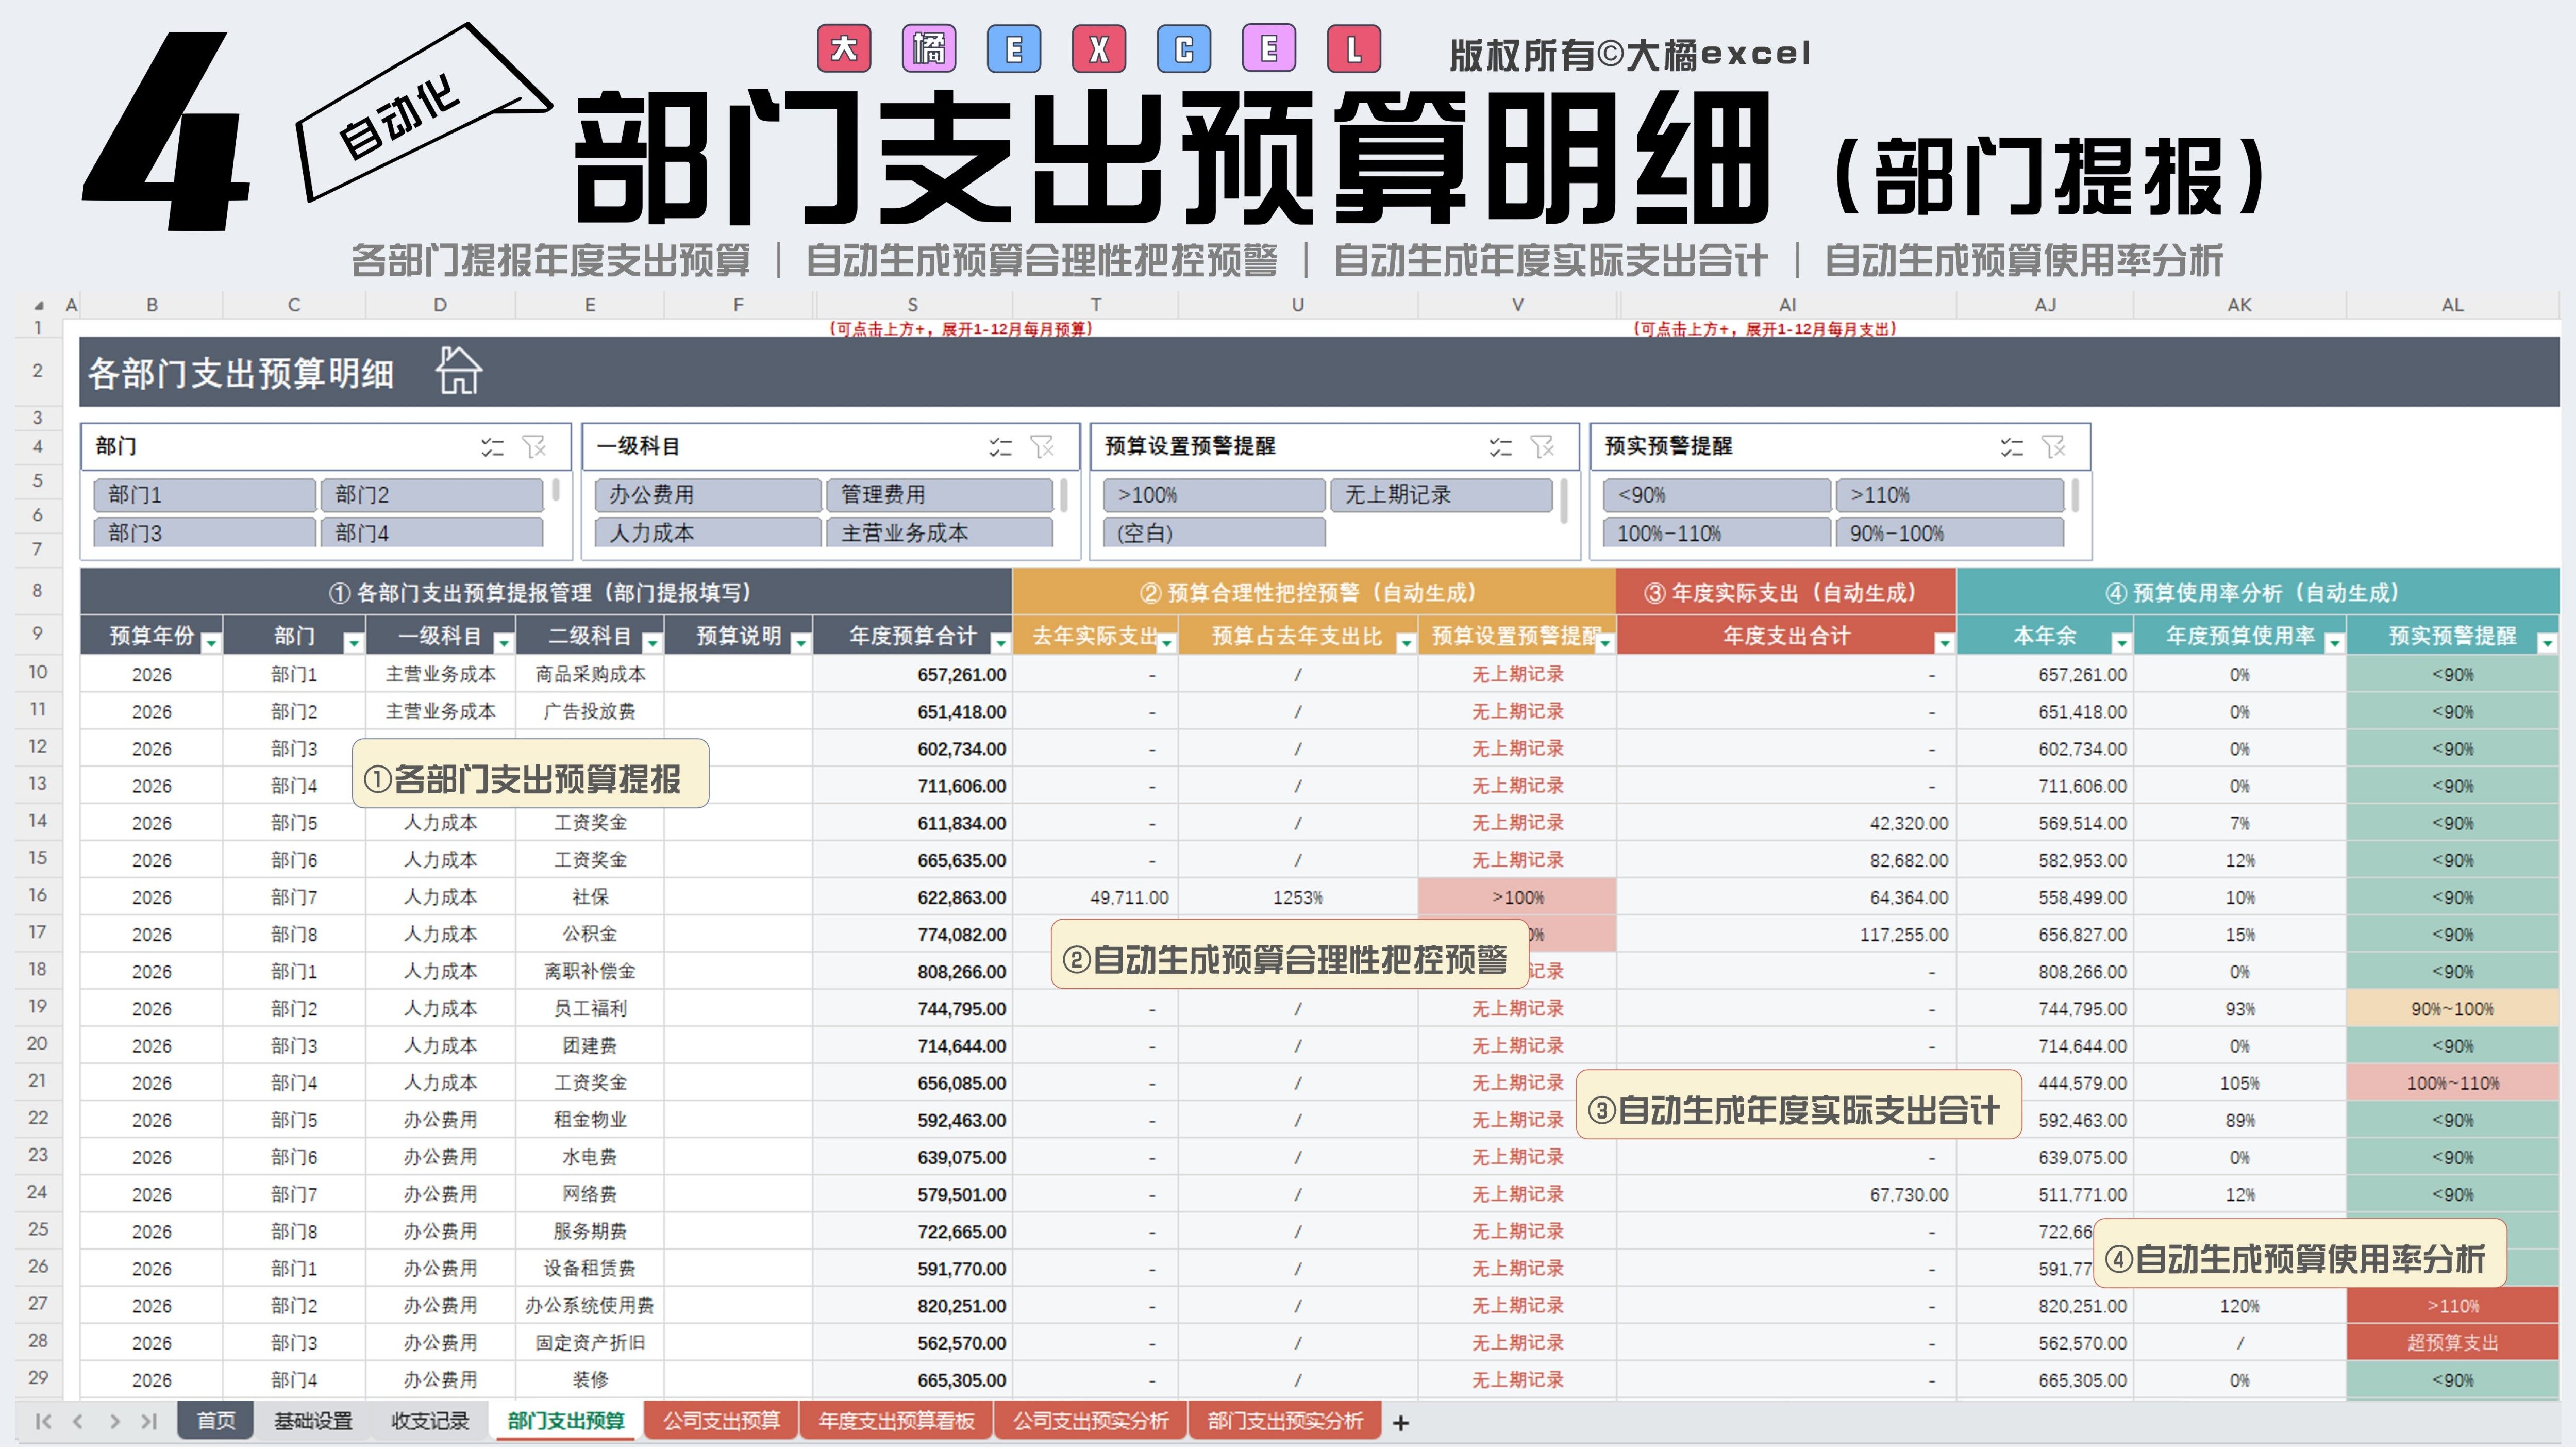Select the 管理费用 slicer button

point(939,495)
